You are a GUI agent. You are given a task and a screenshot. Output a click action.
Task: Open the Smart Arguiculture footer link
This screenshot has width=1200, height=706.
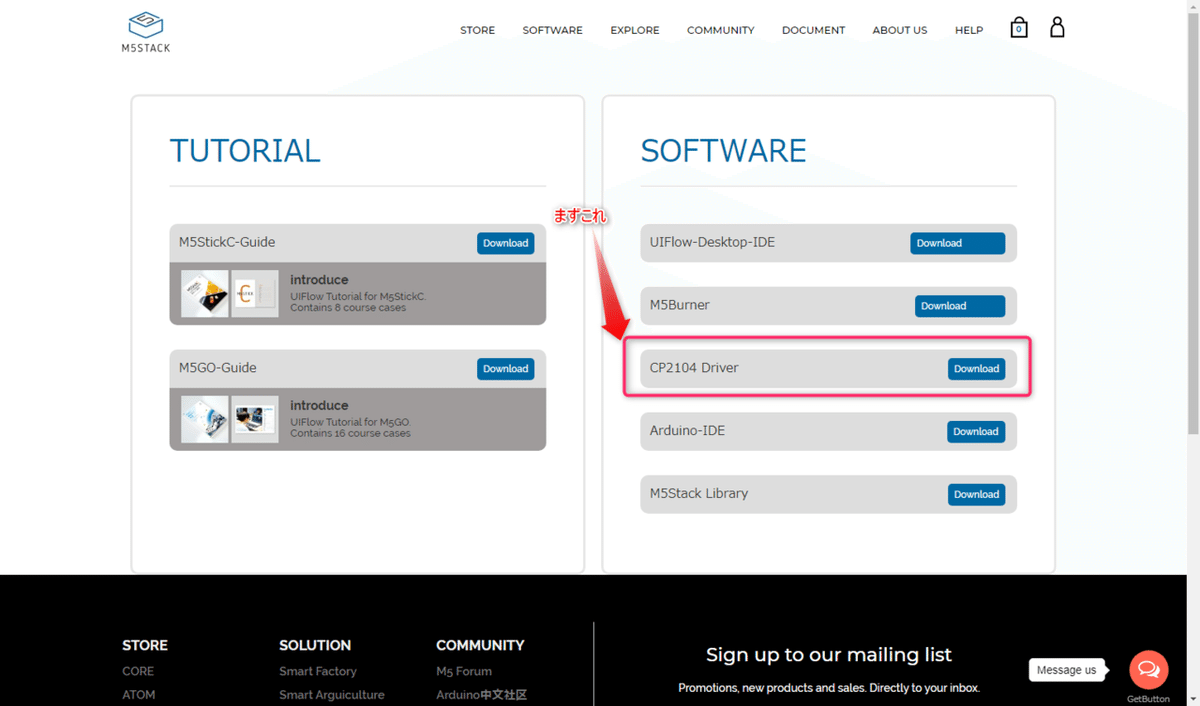tap(332, 695)
